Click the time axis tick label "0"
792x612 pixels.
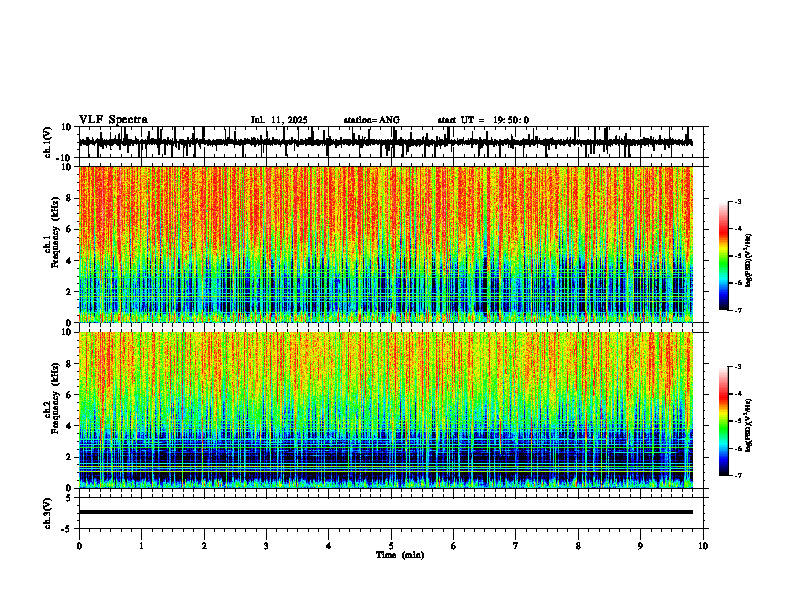pos(79,546)
